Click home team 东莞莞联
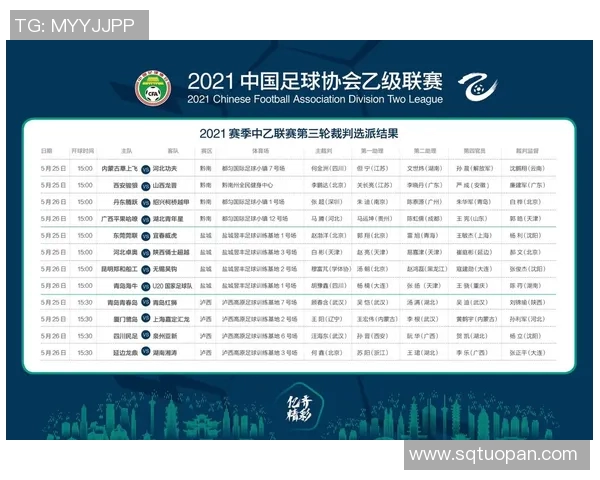This screenshot has height=480, width=600. click(x=125, y=236)
